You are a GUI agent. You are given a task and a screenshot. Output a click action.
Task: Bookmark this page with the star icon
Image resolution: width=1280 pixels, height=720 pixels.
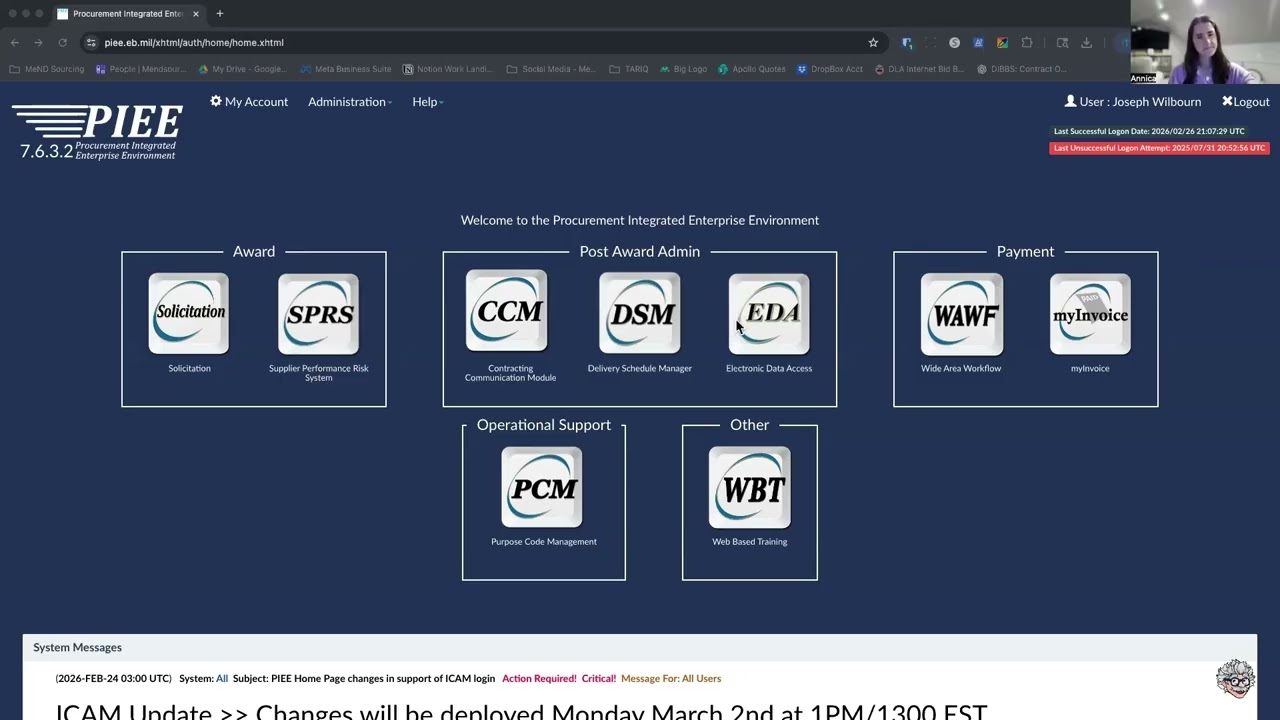pyautogui.click(x=873, y=43)
